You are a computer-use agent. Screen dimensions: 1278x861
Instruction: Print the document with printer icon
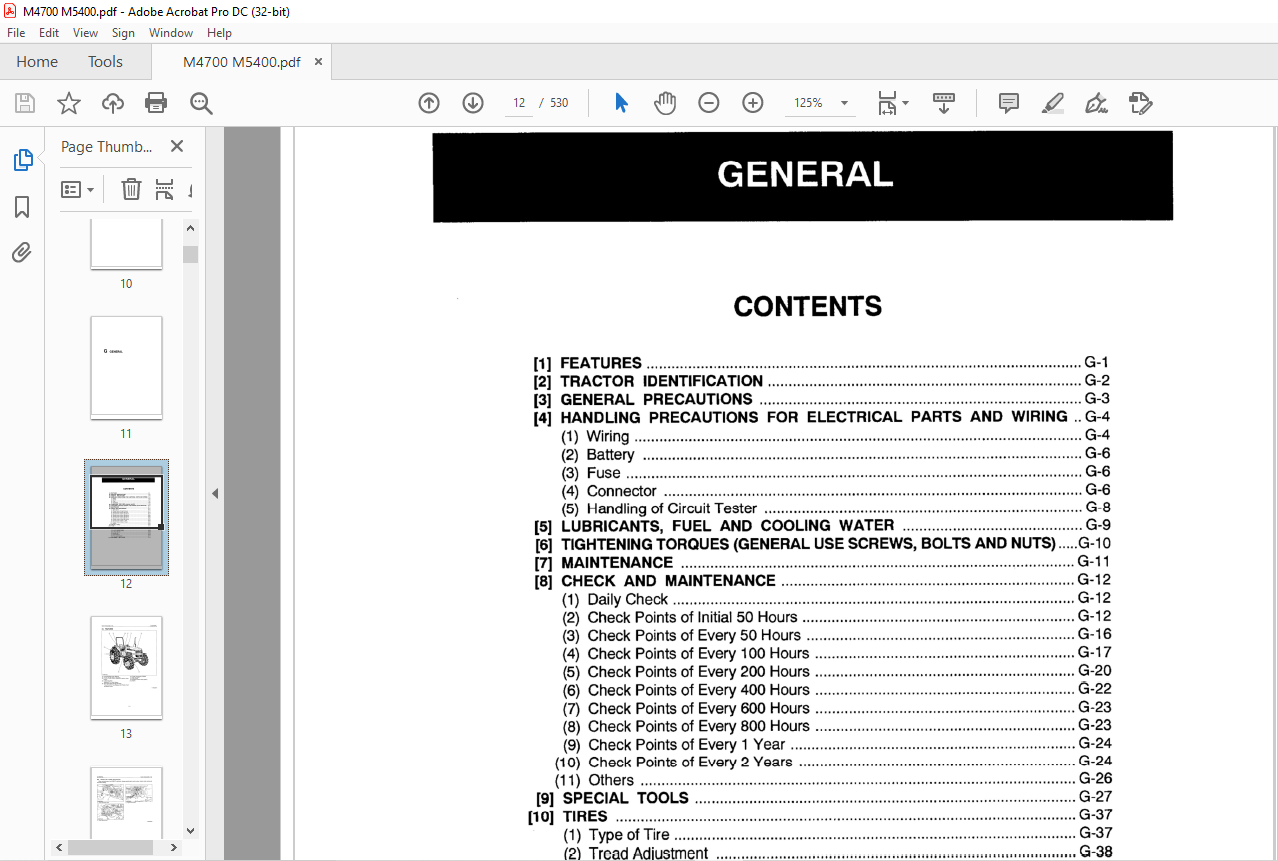point(156,103)
